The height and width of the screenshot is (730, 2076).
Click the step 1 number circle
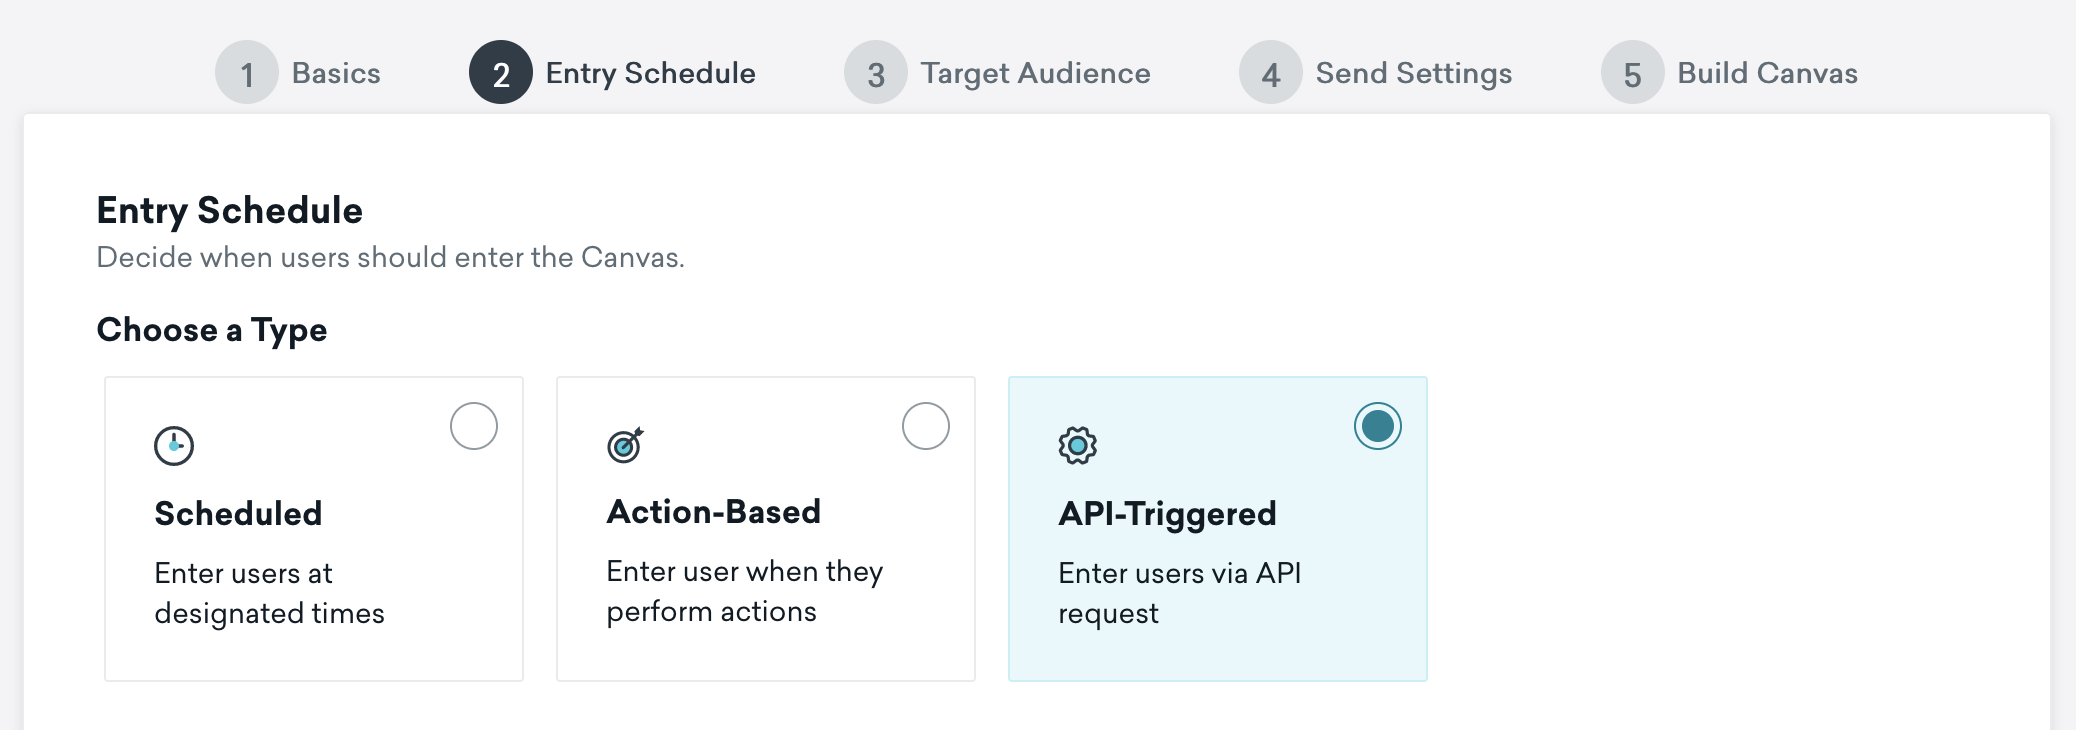click(x=246, y=73)
